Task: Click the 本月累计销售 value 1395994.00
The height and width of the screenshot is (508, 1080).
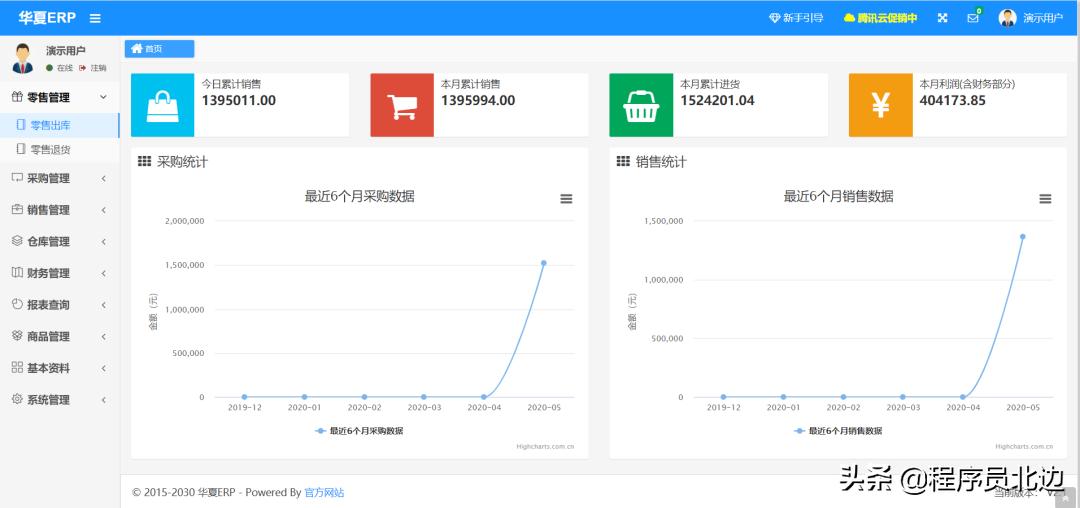Action: coord(478,100)
